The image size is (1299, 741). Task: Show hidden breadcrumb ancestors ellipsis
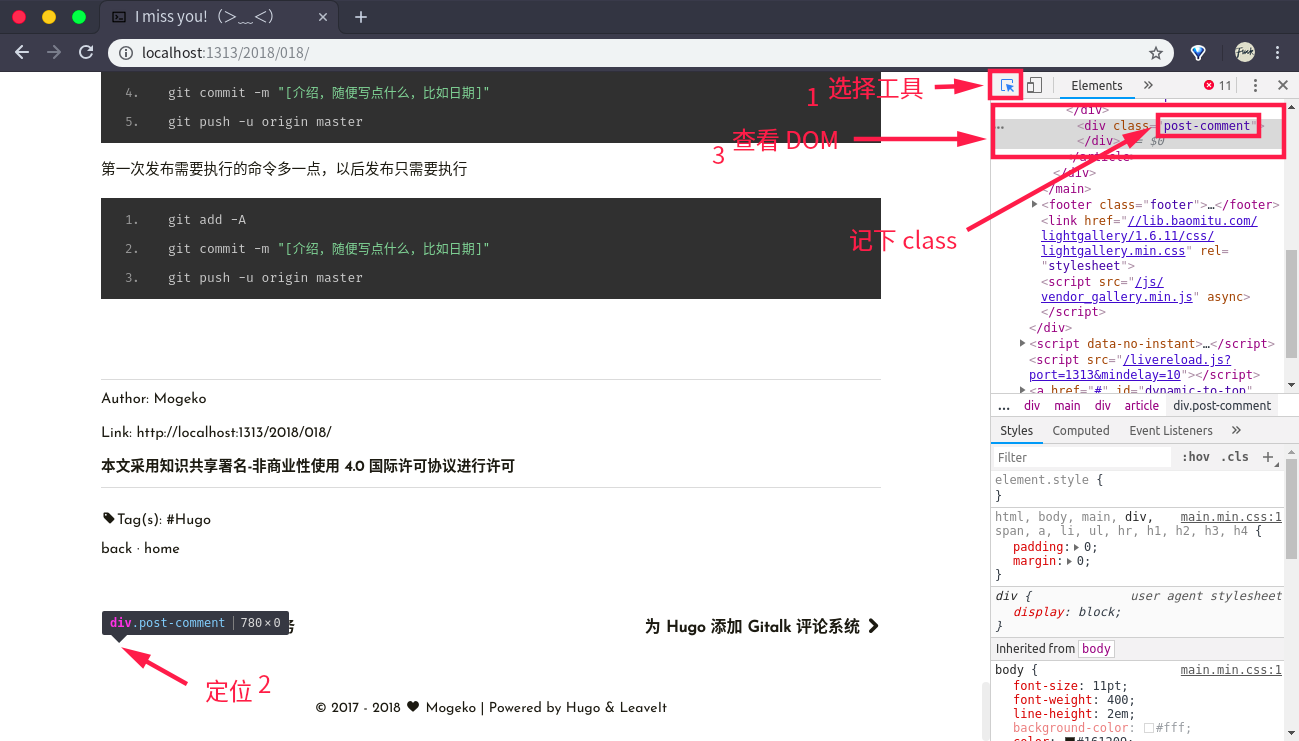pos(1004,406)
